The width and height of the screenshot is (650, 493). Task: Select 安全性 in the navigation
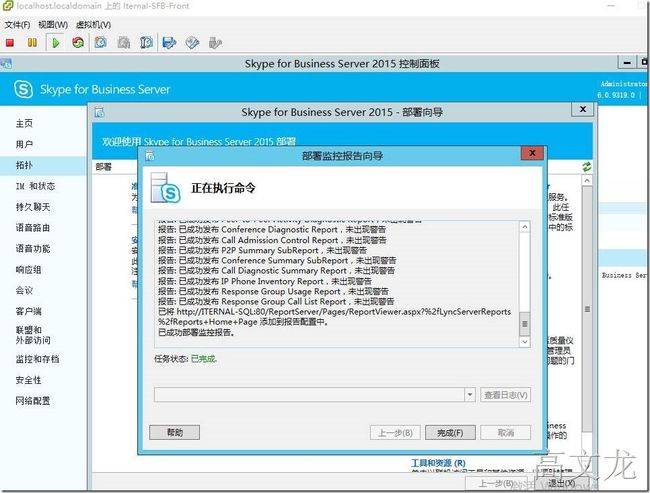click(x=28, y=380)
